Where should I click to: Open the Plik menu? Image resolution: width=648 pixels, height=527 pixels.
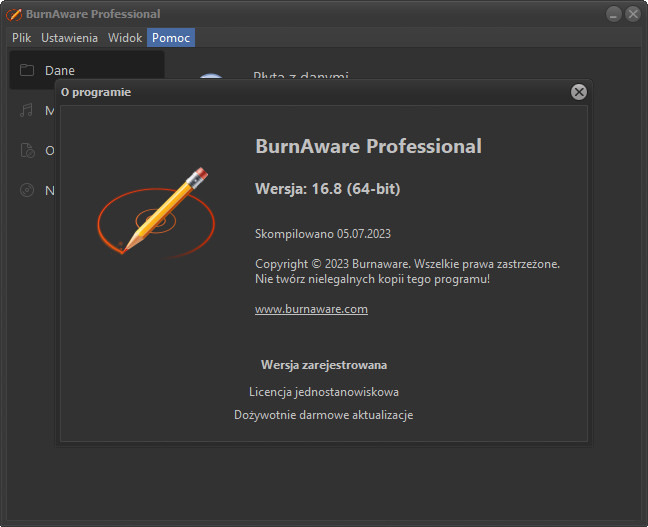21,38
